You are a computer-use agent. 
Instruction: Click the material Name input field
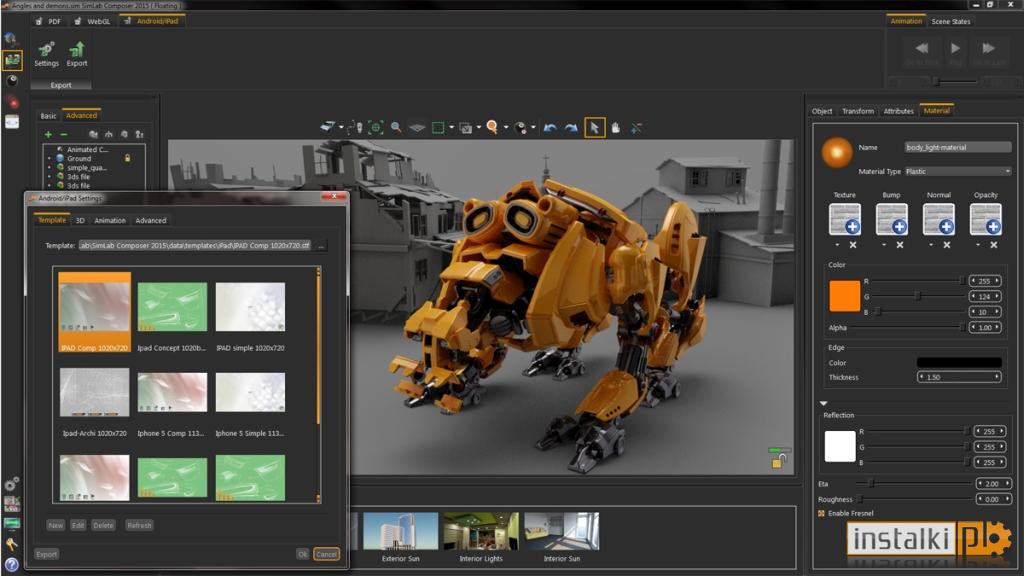click(x=958, y=148)
